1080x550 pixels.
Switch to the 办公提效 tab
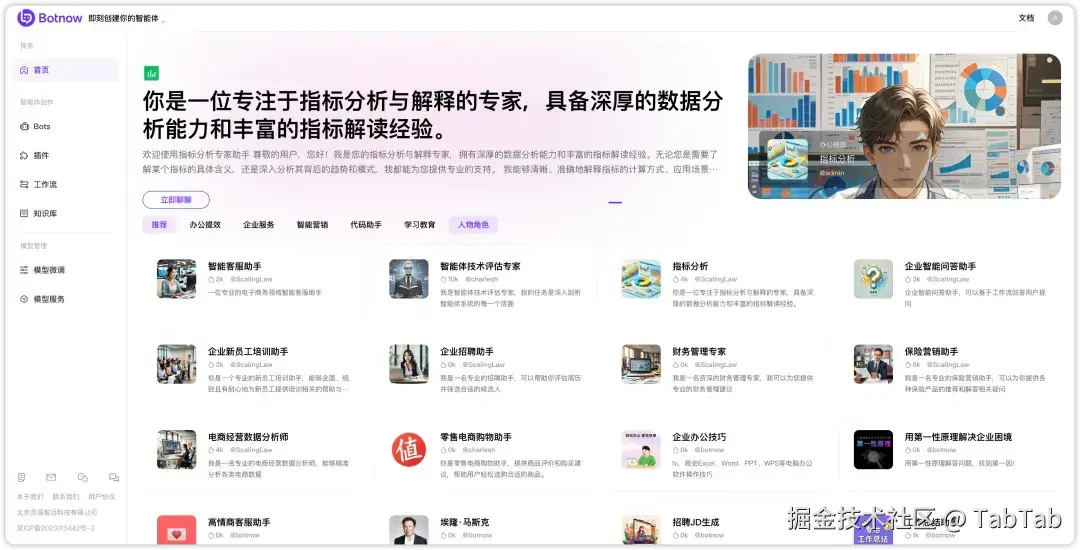click(205, 224)
